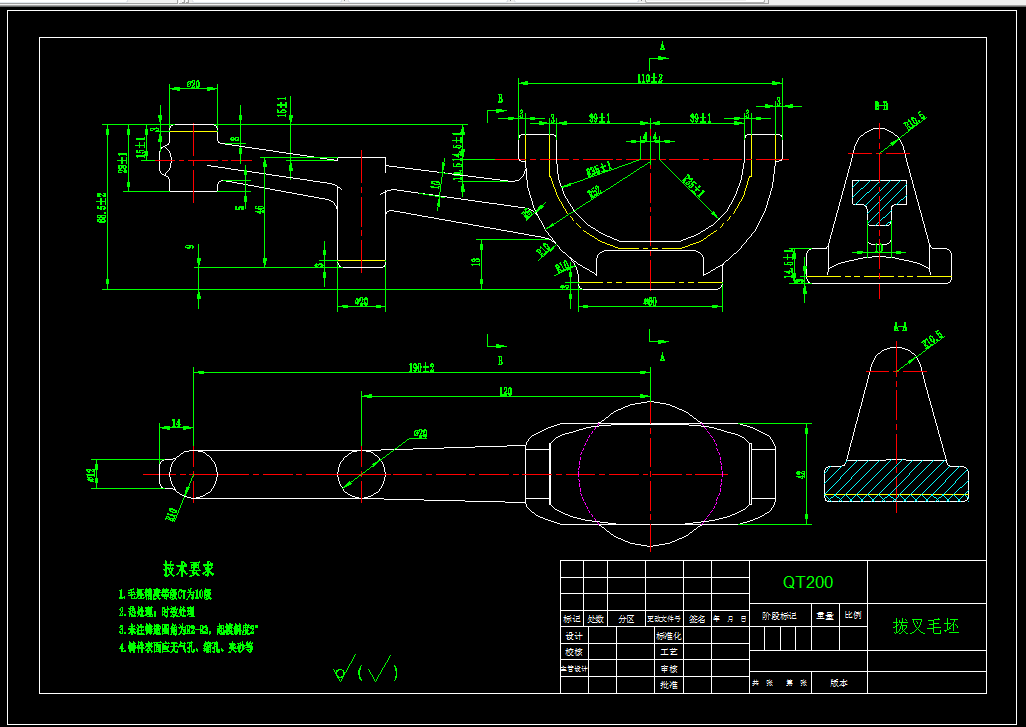Click the 42 width dimension in plan view
Screen dimensions: 1026x727
pos(800,475)
